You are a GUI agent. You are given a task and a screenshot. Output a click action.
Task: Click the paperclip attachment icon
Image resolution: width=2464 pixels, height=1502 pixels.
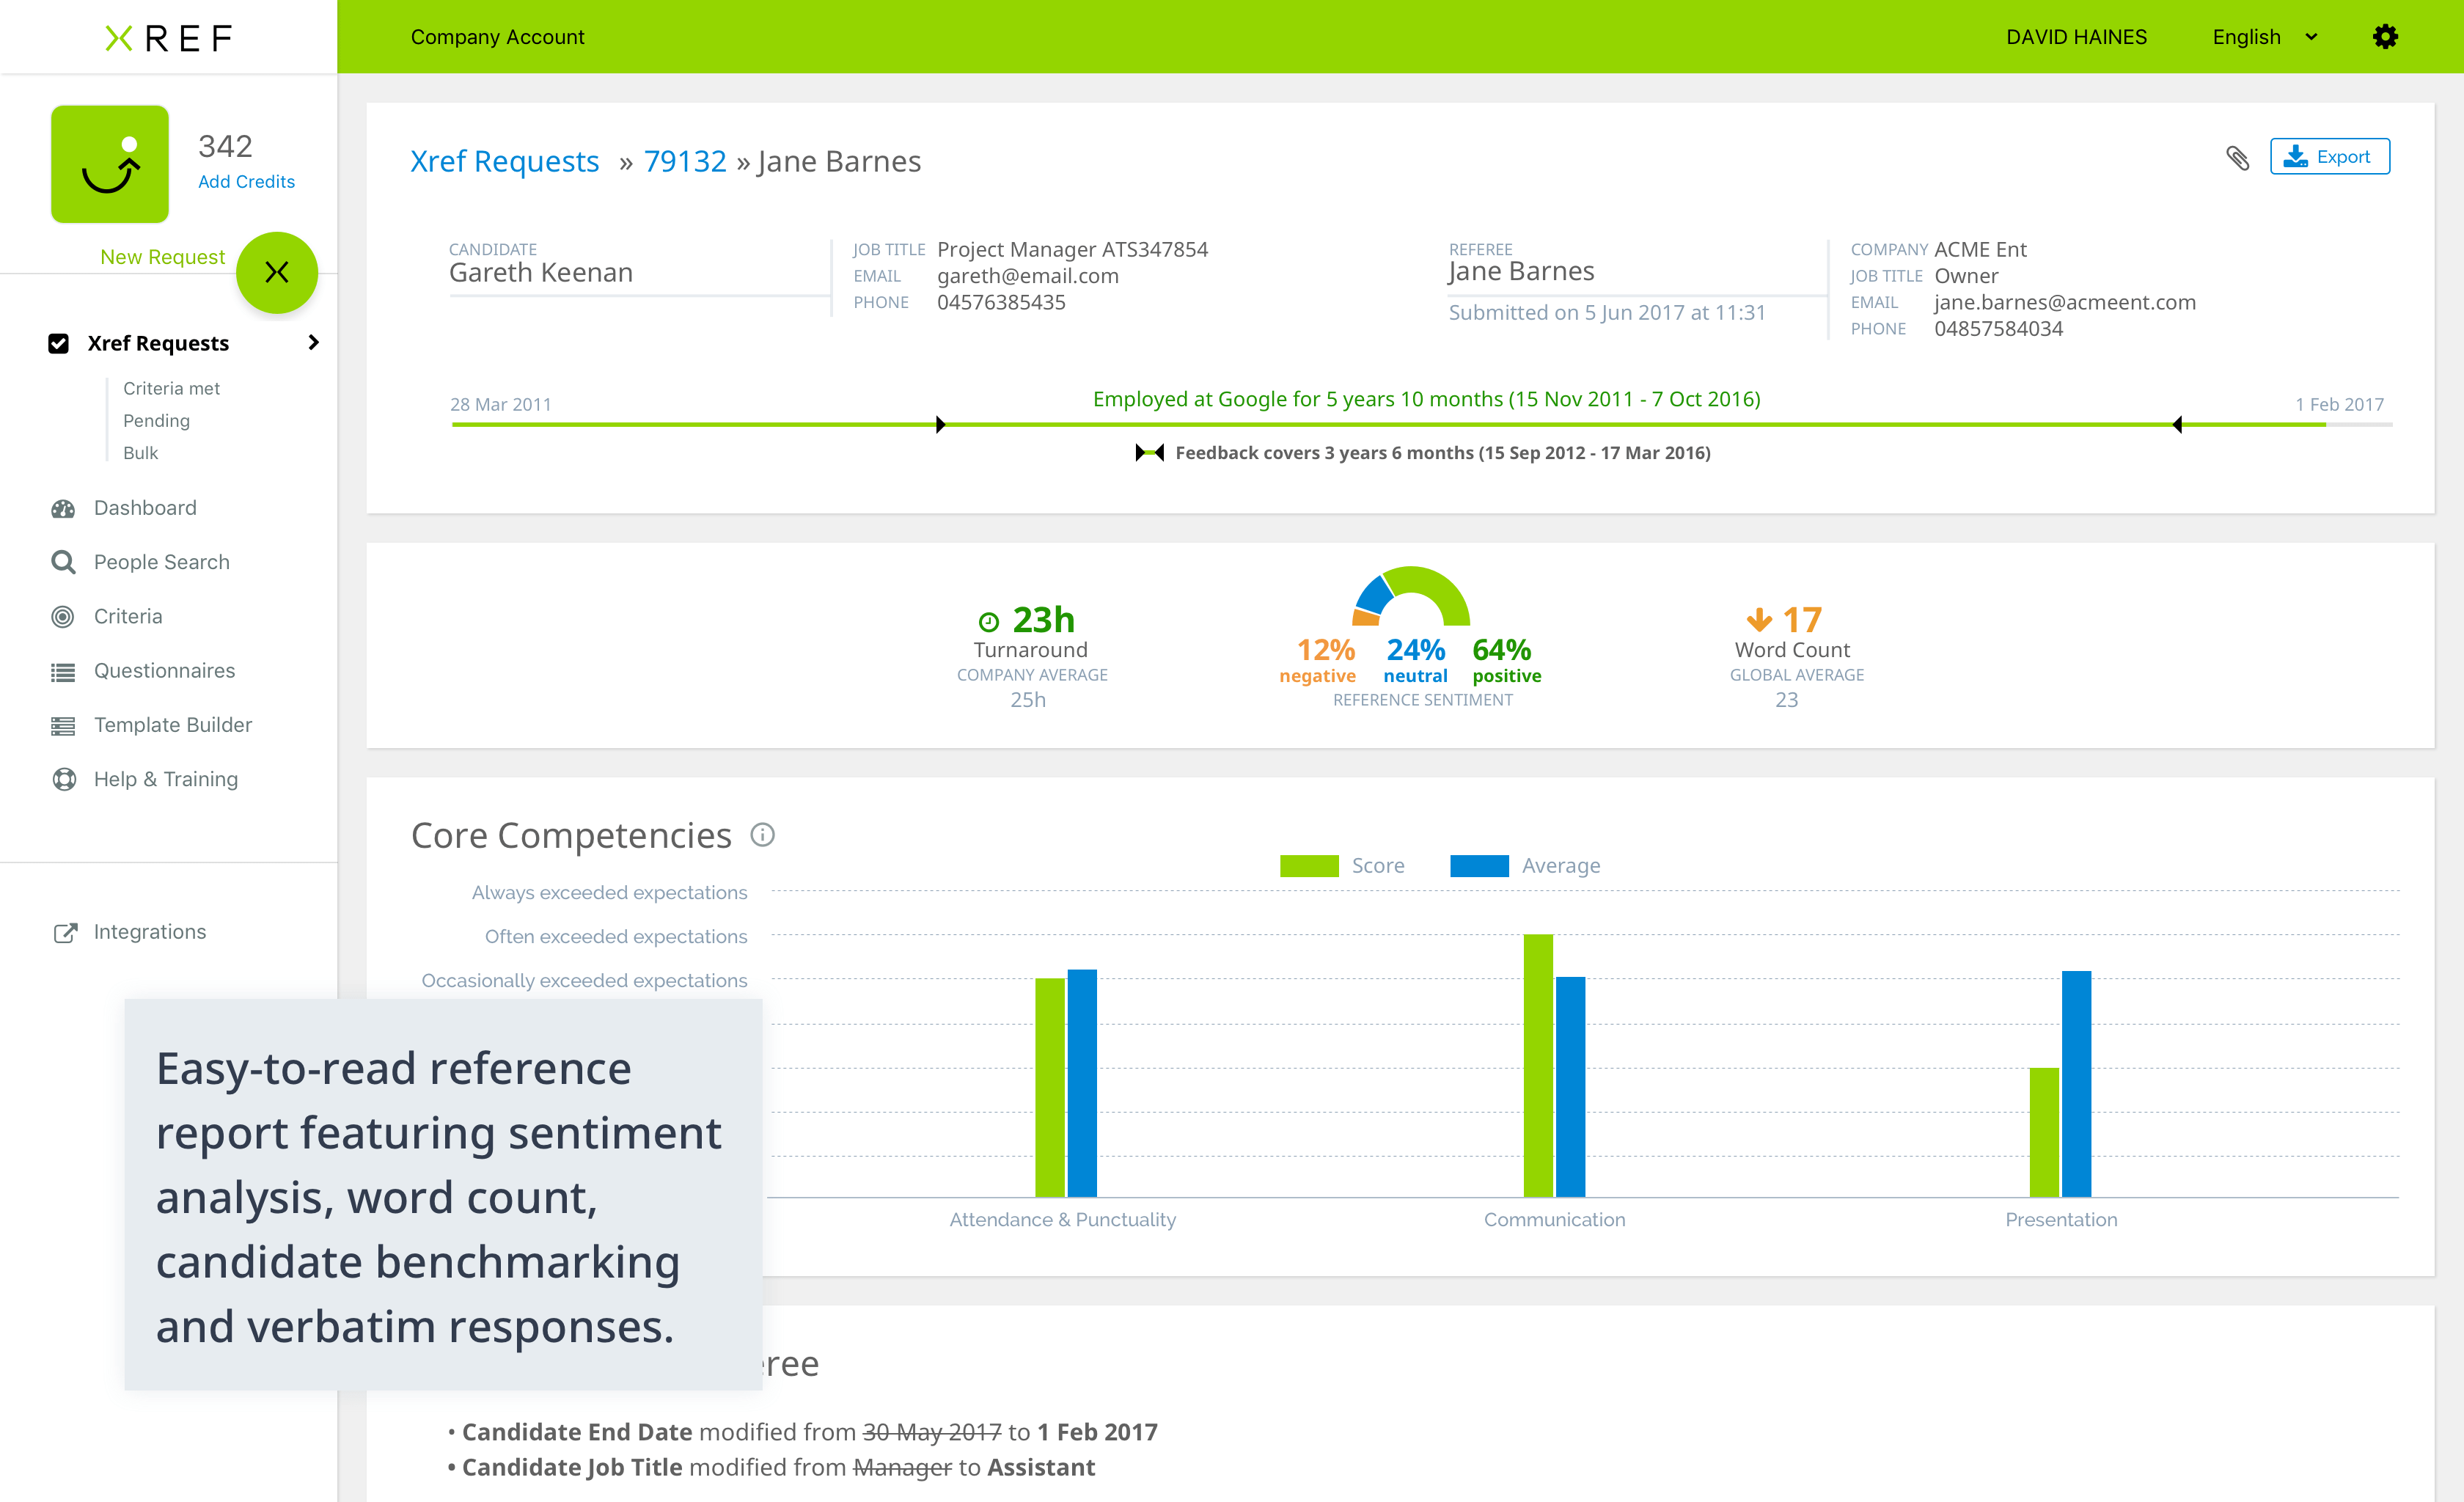(2237, 158)
